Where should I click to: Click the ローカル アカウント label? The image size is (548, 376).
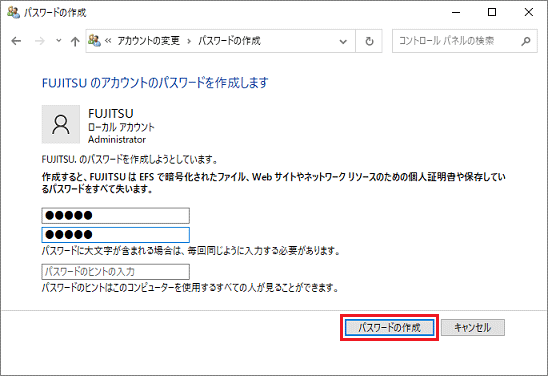pyautogui.click(x=121, y=127)
